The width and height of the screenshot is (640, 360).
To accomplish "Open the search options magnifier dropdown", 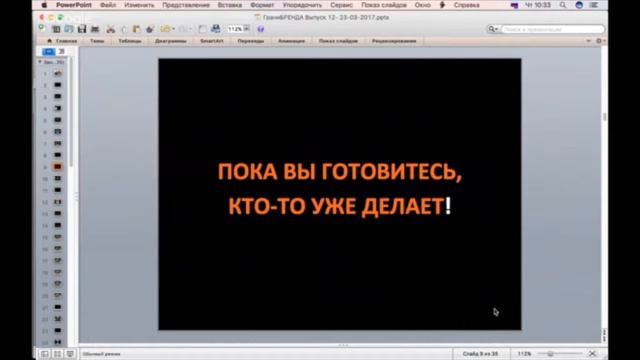I will click(x=493, y=29).
